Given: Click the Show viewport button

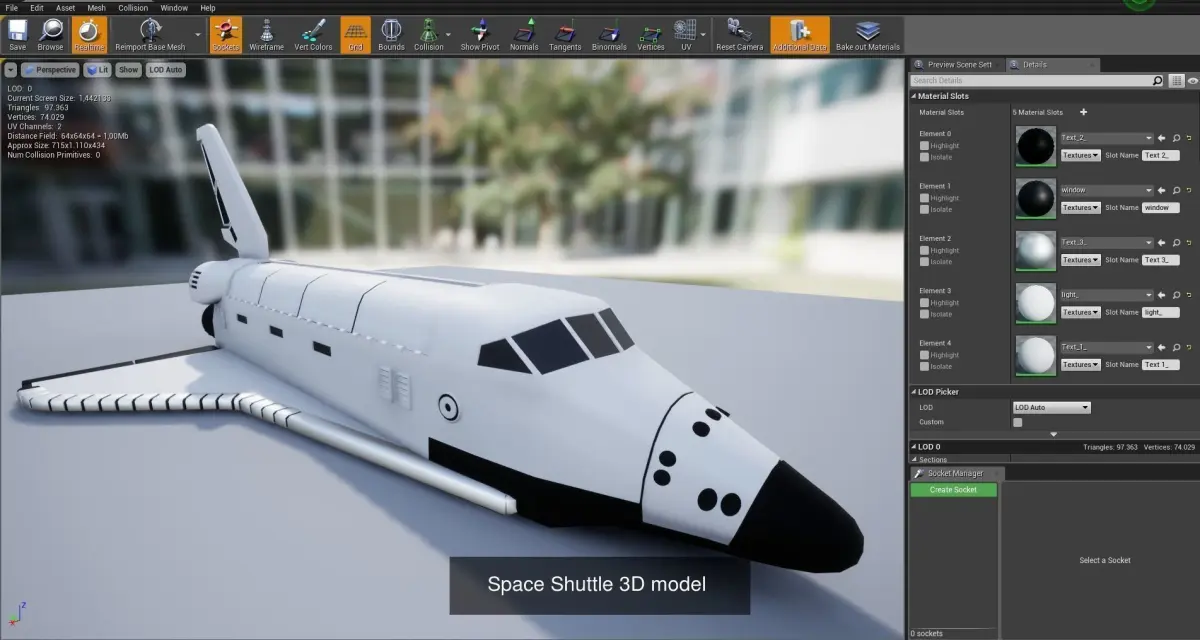Looking at the screenshot, I should click(x=129, y=70).
